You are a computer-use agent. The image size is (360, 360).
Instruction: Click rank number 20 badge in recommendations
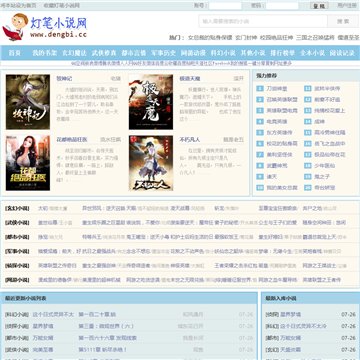tap(308, 188)
